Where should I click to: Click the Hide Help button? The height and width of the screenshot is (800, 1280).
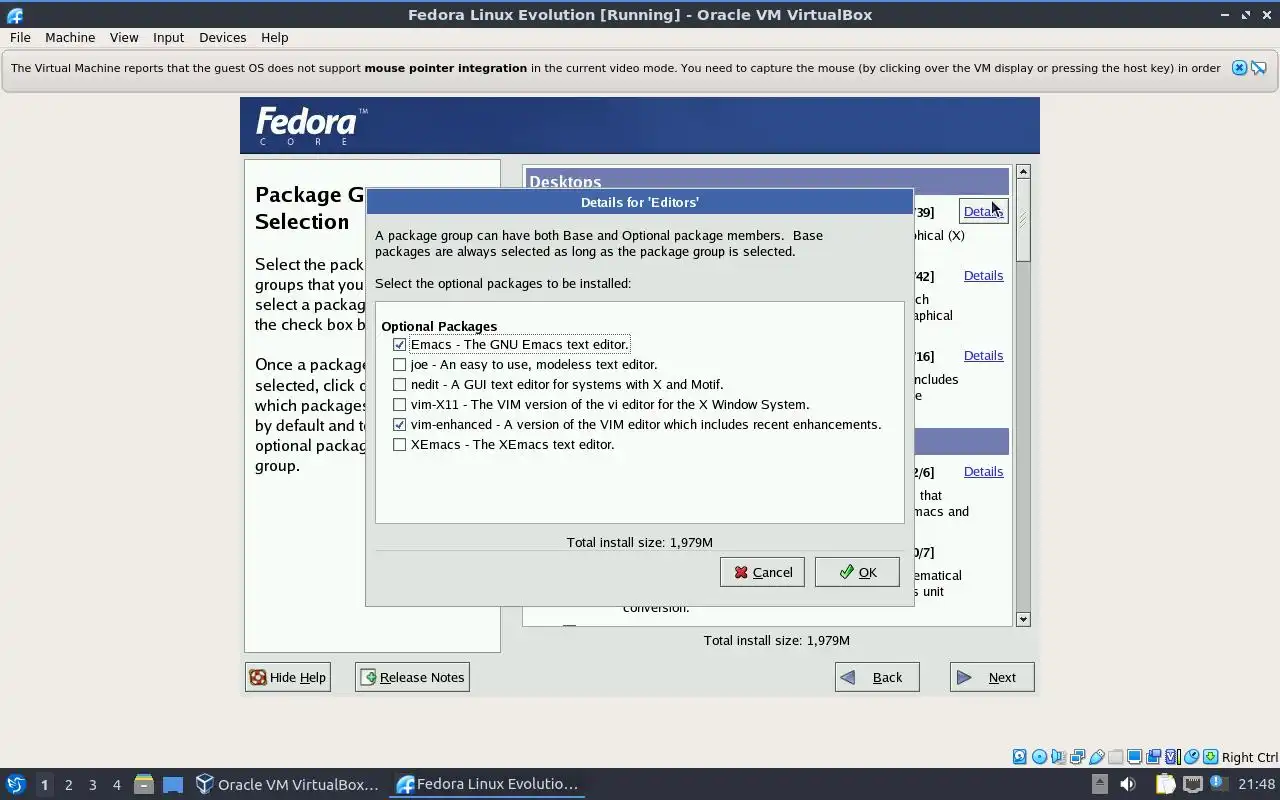[x=287, y=677]
